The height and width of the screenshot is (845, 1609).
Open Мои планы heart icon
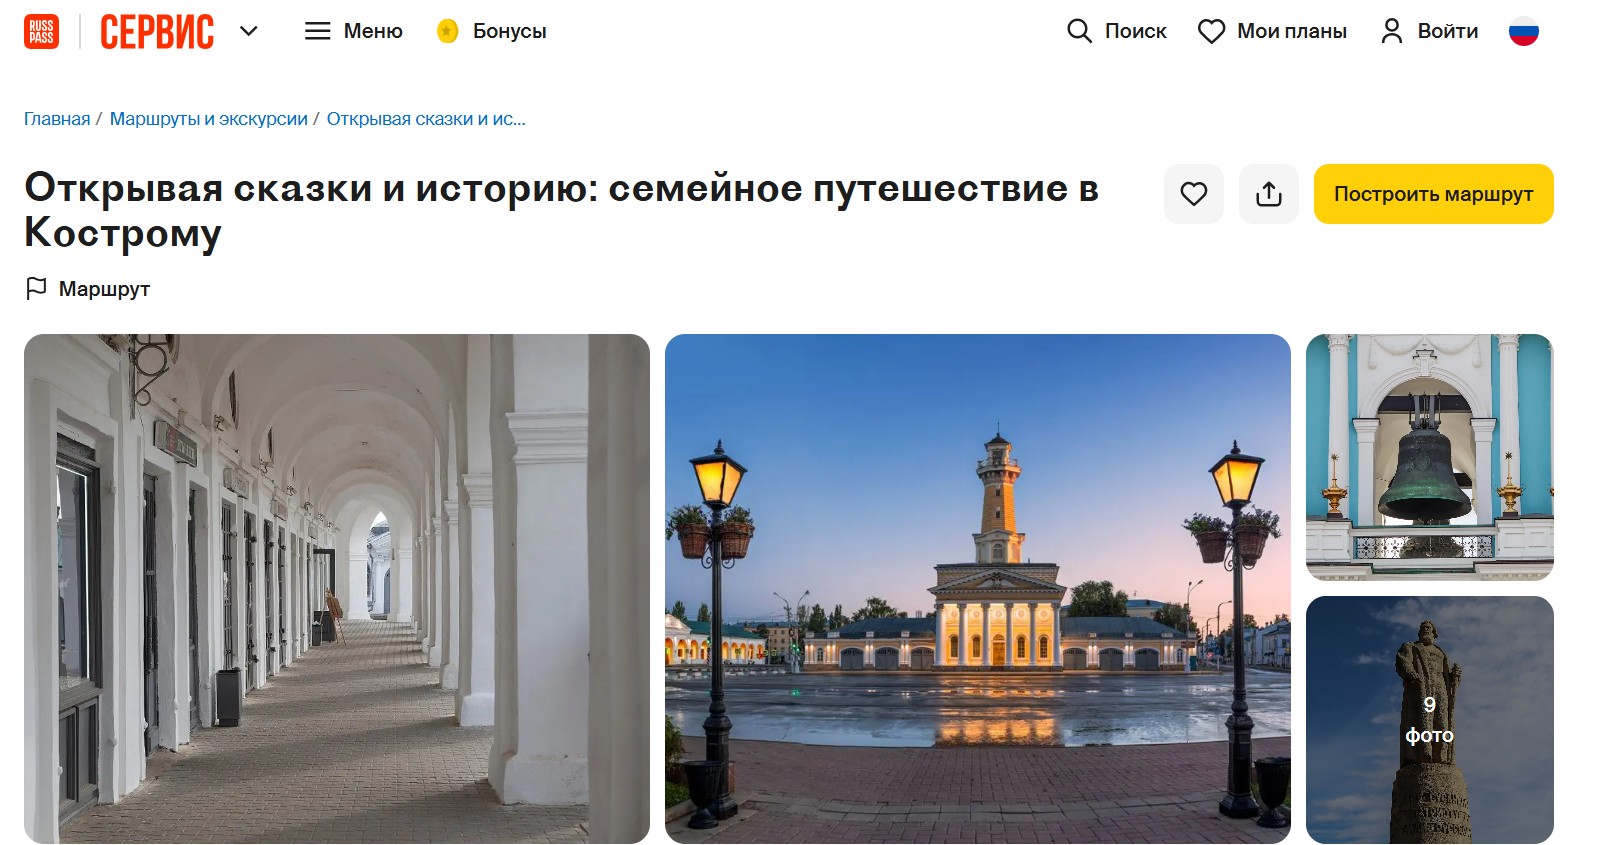point(1211,32)
